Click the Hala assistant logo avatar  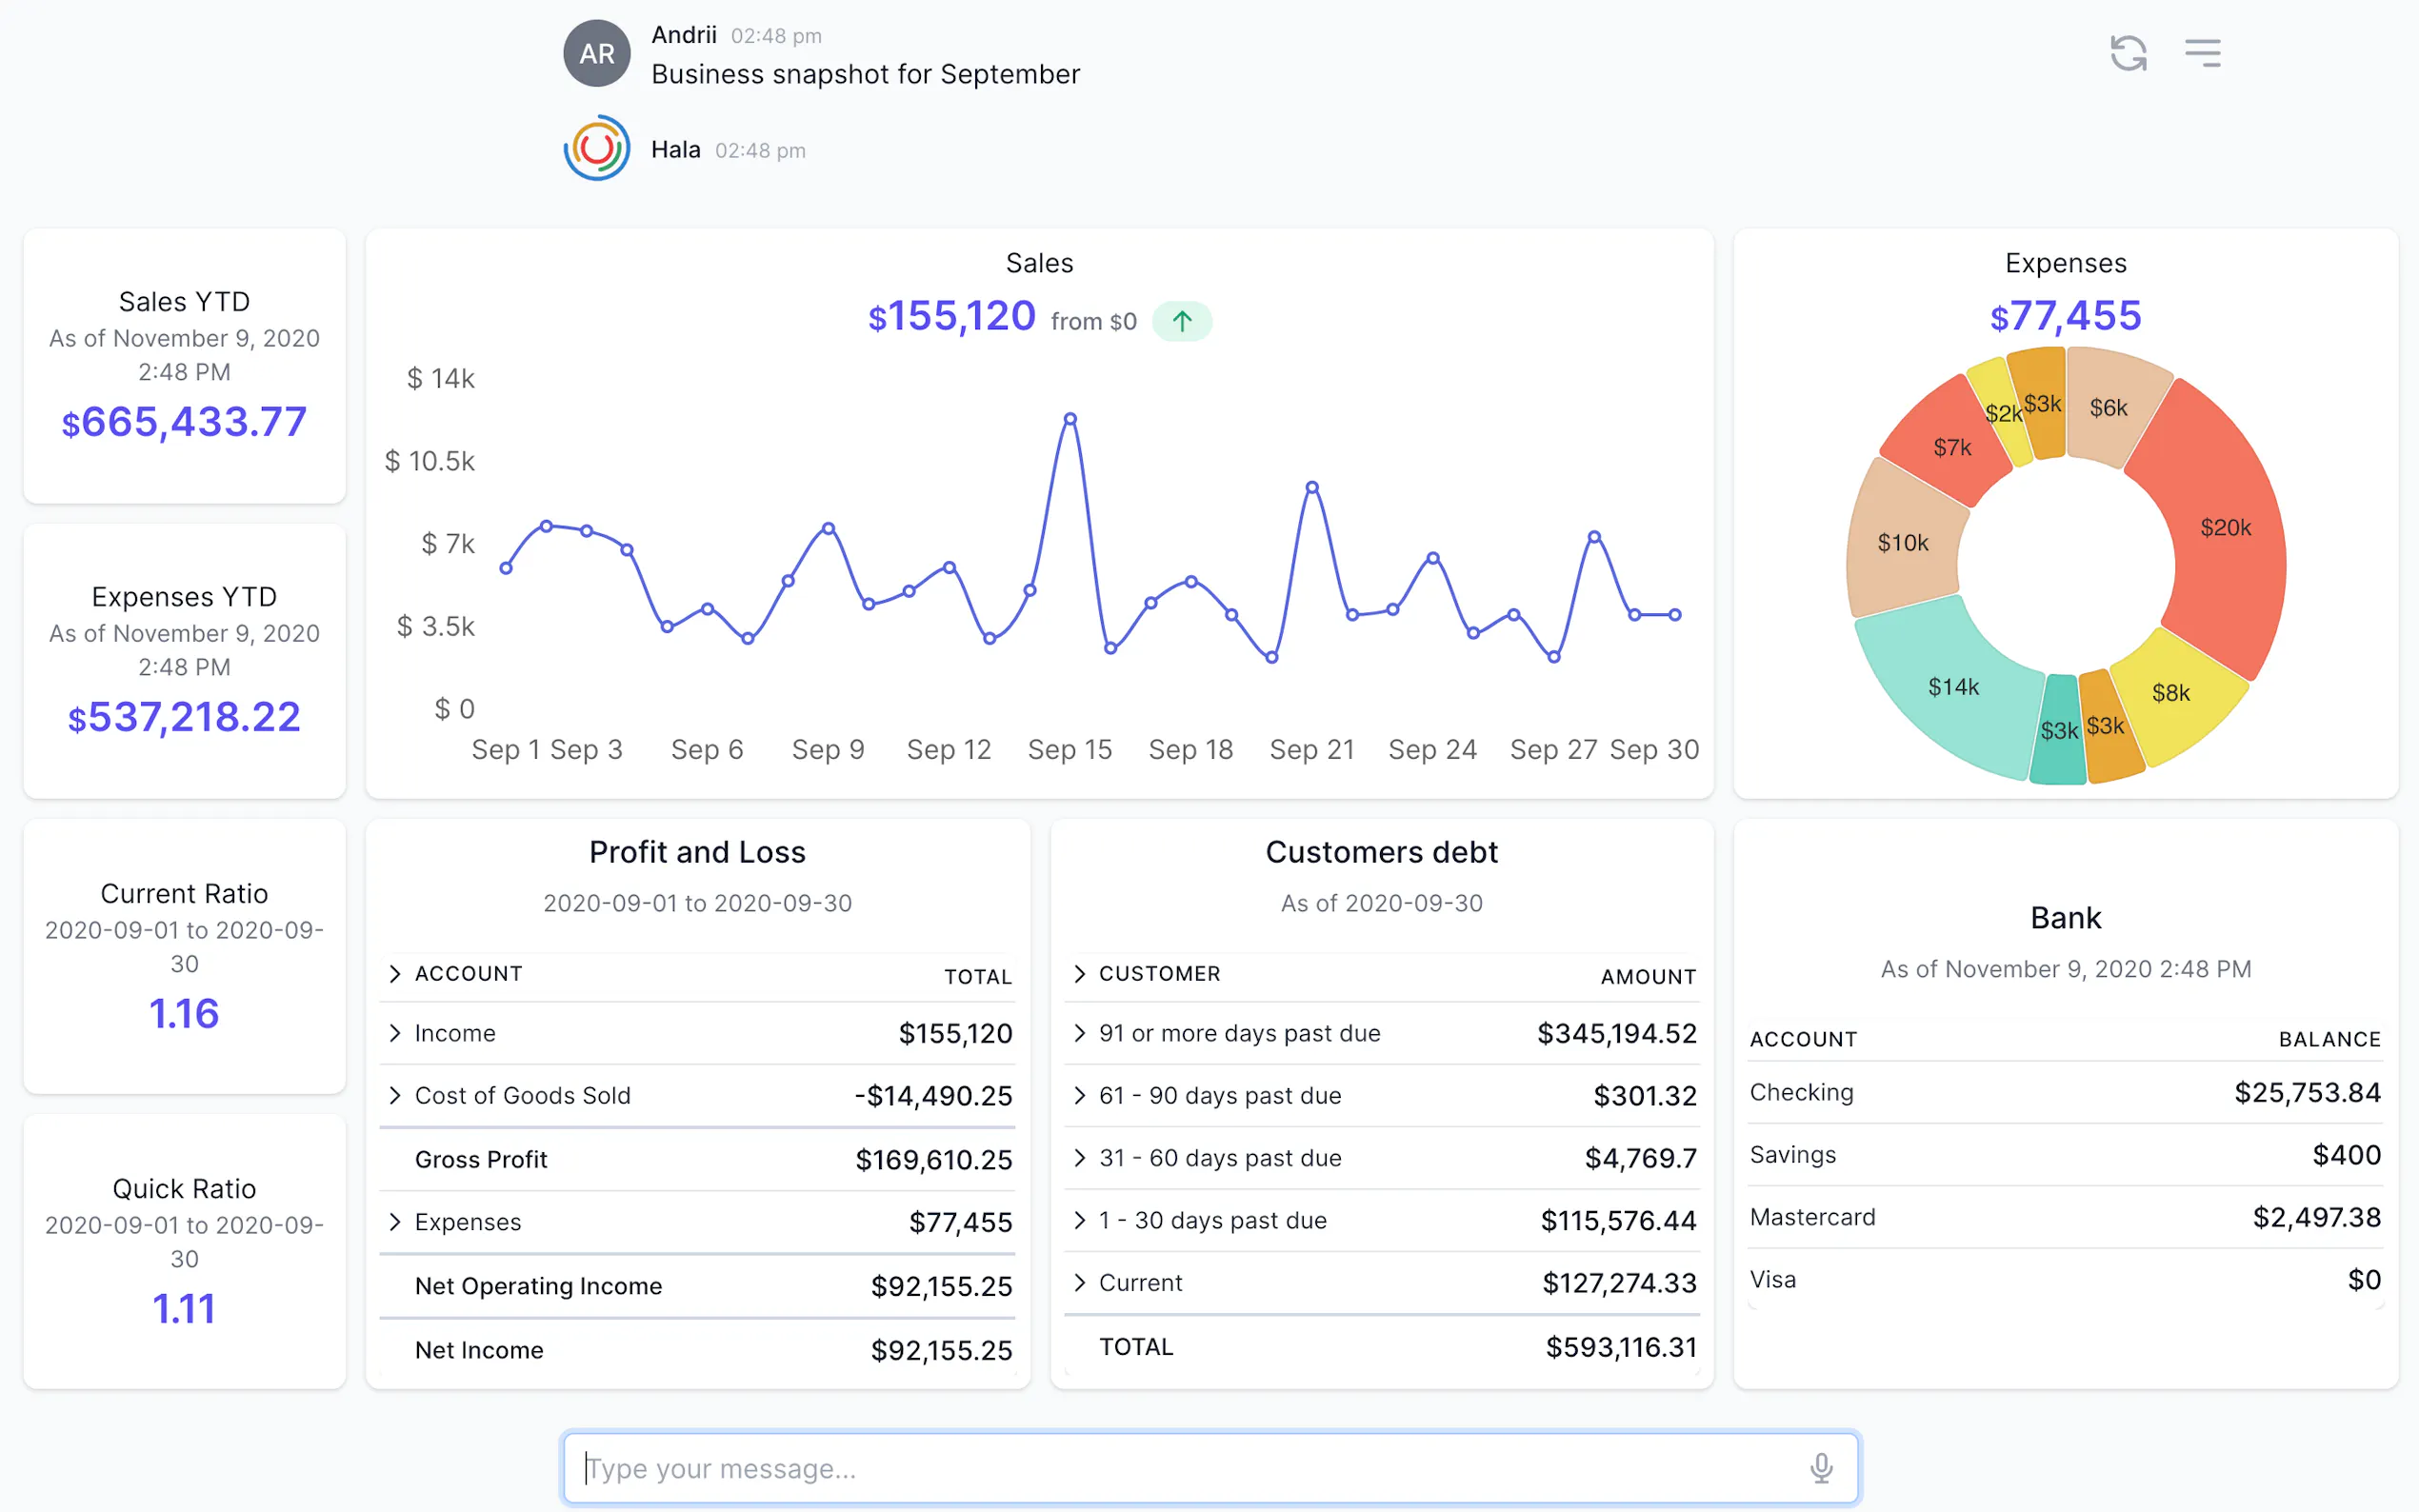(596, 149)
